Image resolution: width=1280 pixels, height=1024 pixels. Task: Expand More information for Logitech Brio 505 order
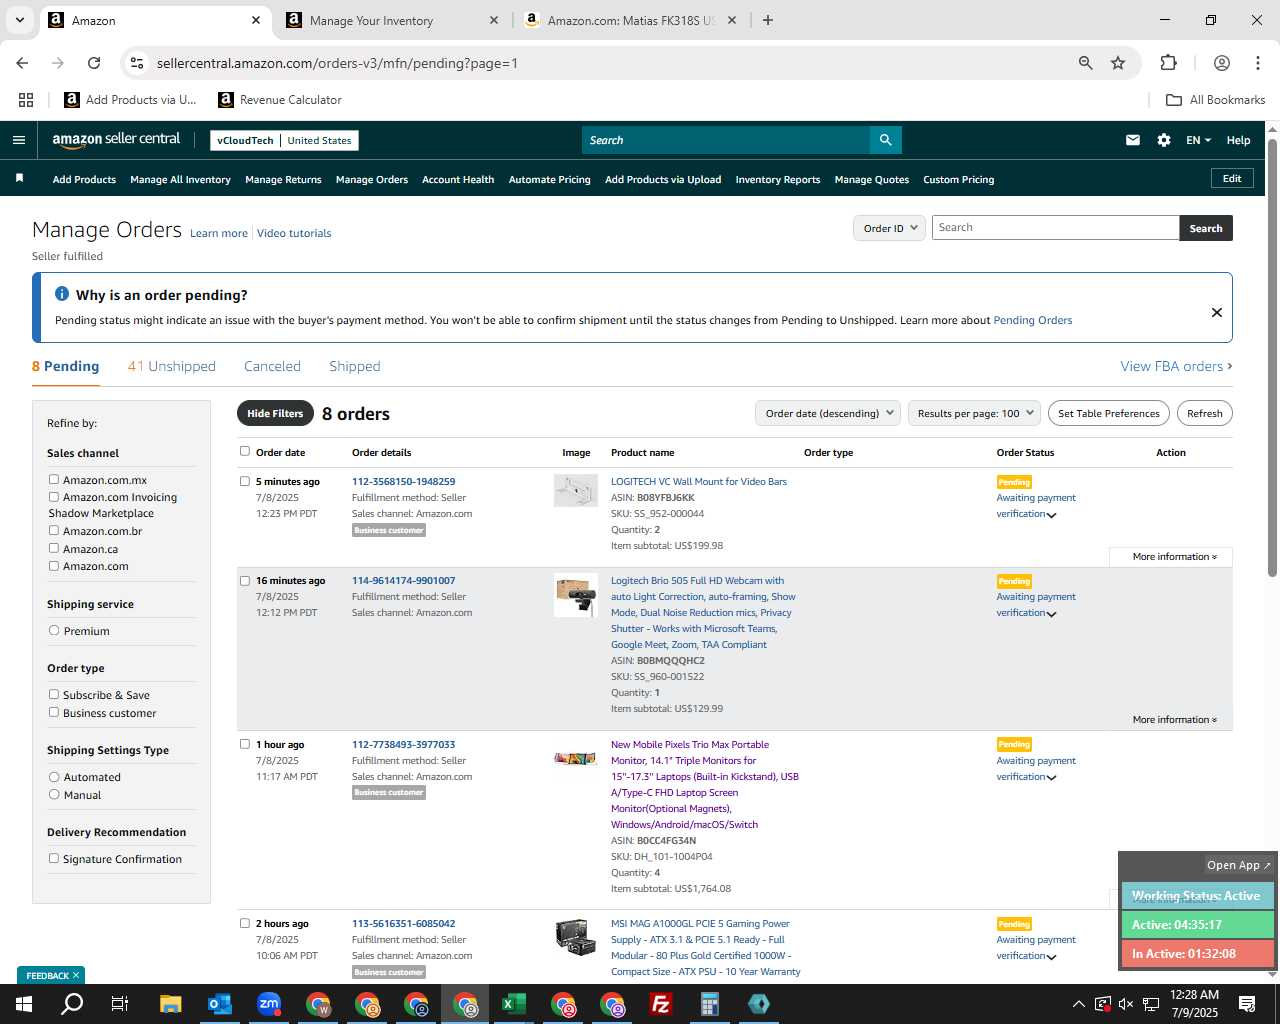1175,720
